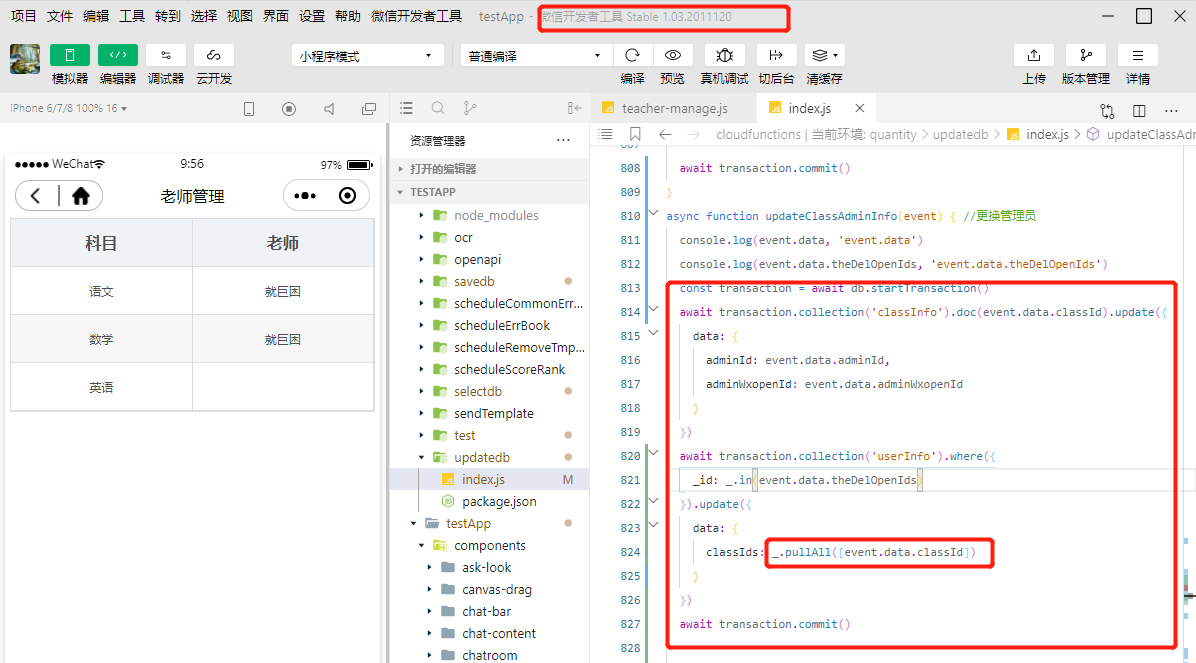Image resolution: width=1196 pixels, height=663 pixels.
Task: Open the 设置 menu
Action: pos(311,16)
